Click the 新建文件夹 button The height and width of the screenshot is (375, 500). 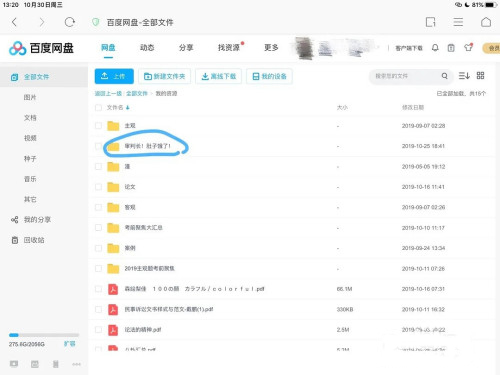coord(164,76)
